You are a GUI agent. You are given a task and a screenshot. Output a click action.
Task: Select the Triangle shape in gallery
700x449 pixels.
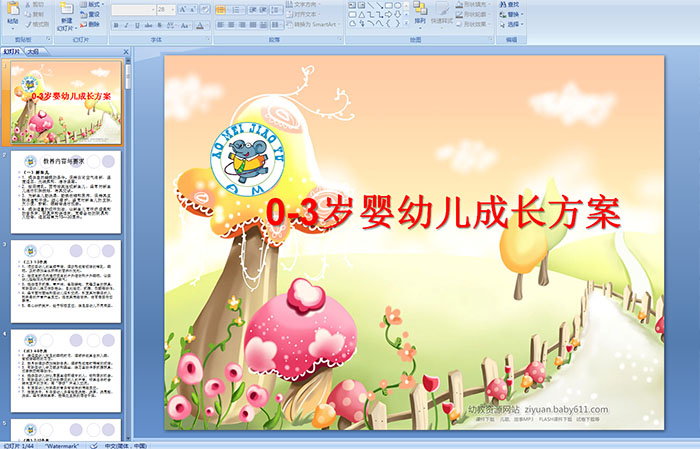(x=362, y=15)
